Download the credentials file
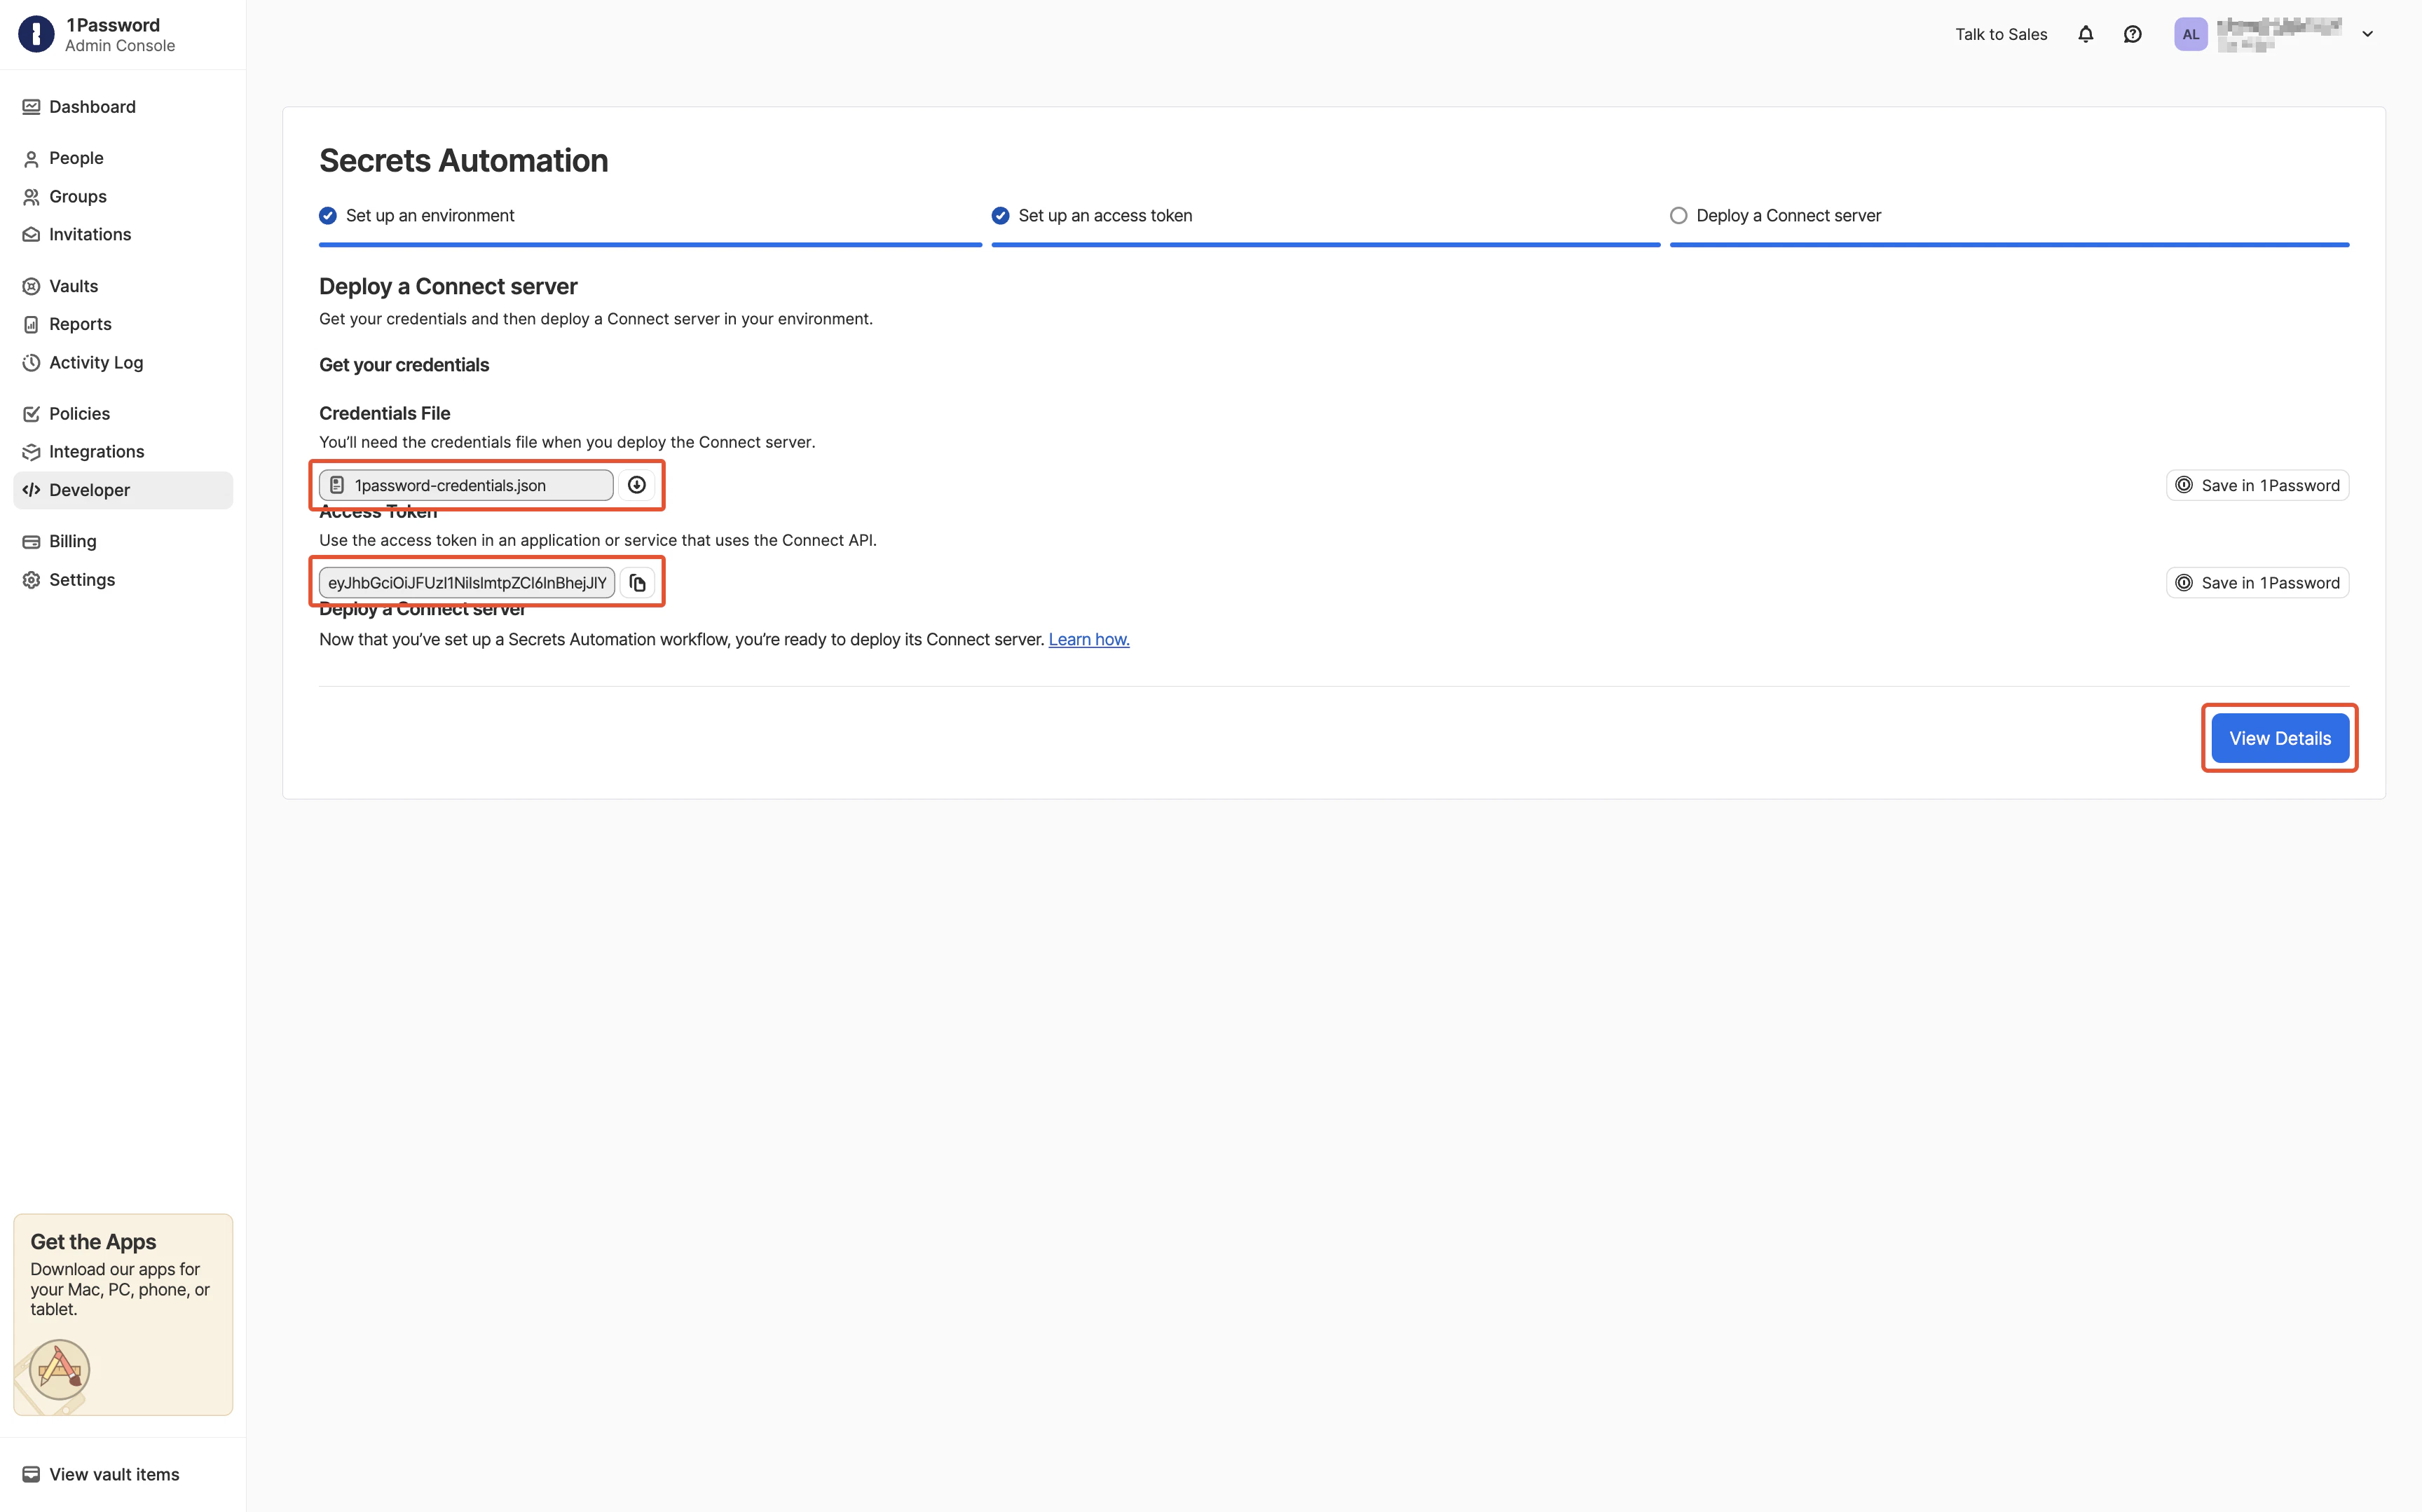The image size is (2422, 1512). coord(637,485)
